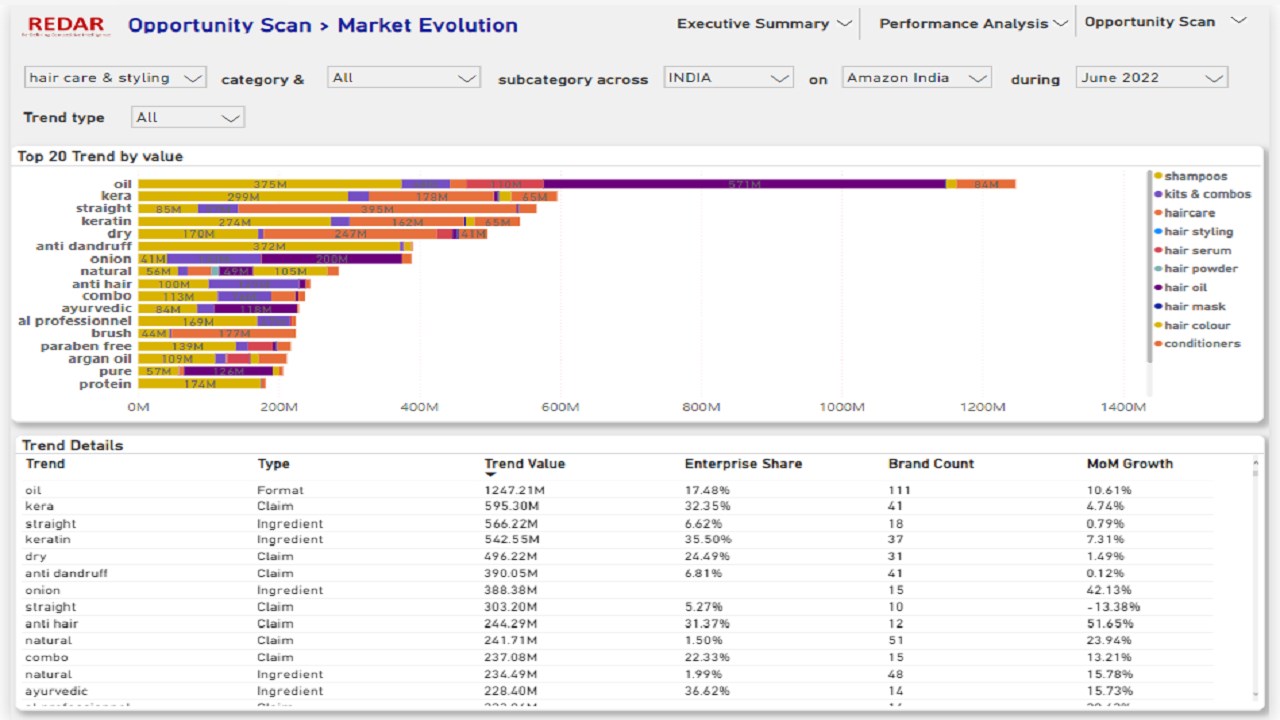
Task: Sort table by Trend Value column
Action: click(525, 464)
